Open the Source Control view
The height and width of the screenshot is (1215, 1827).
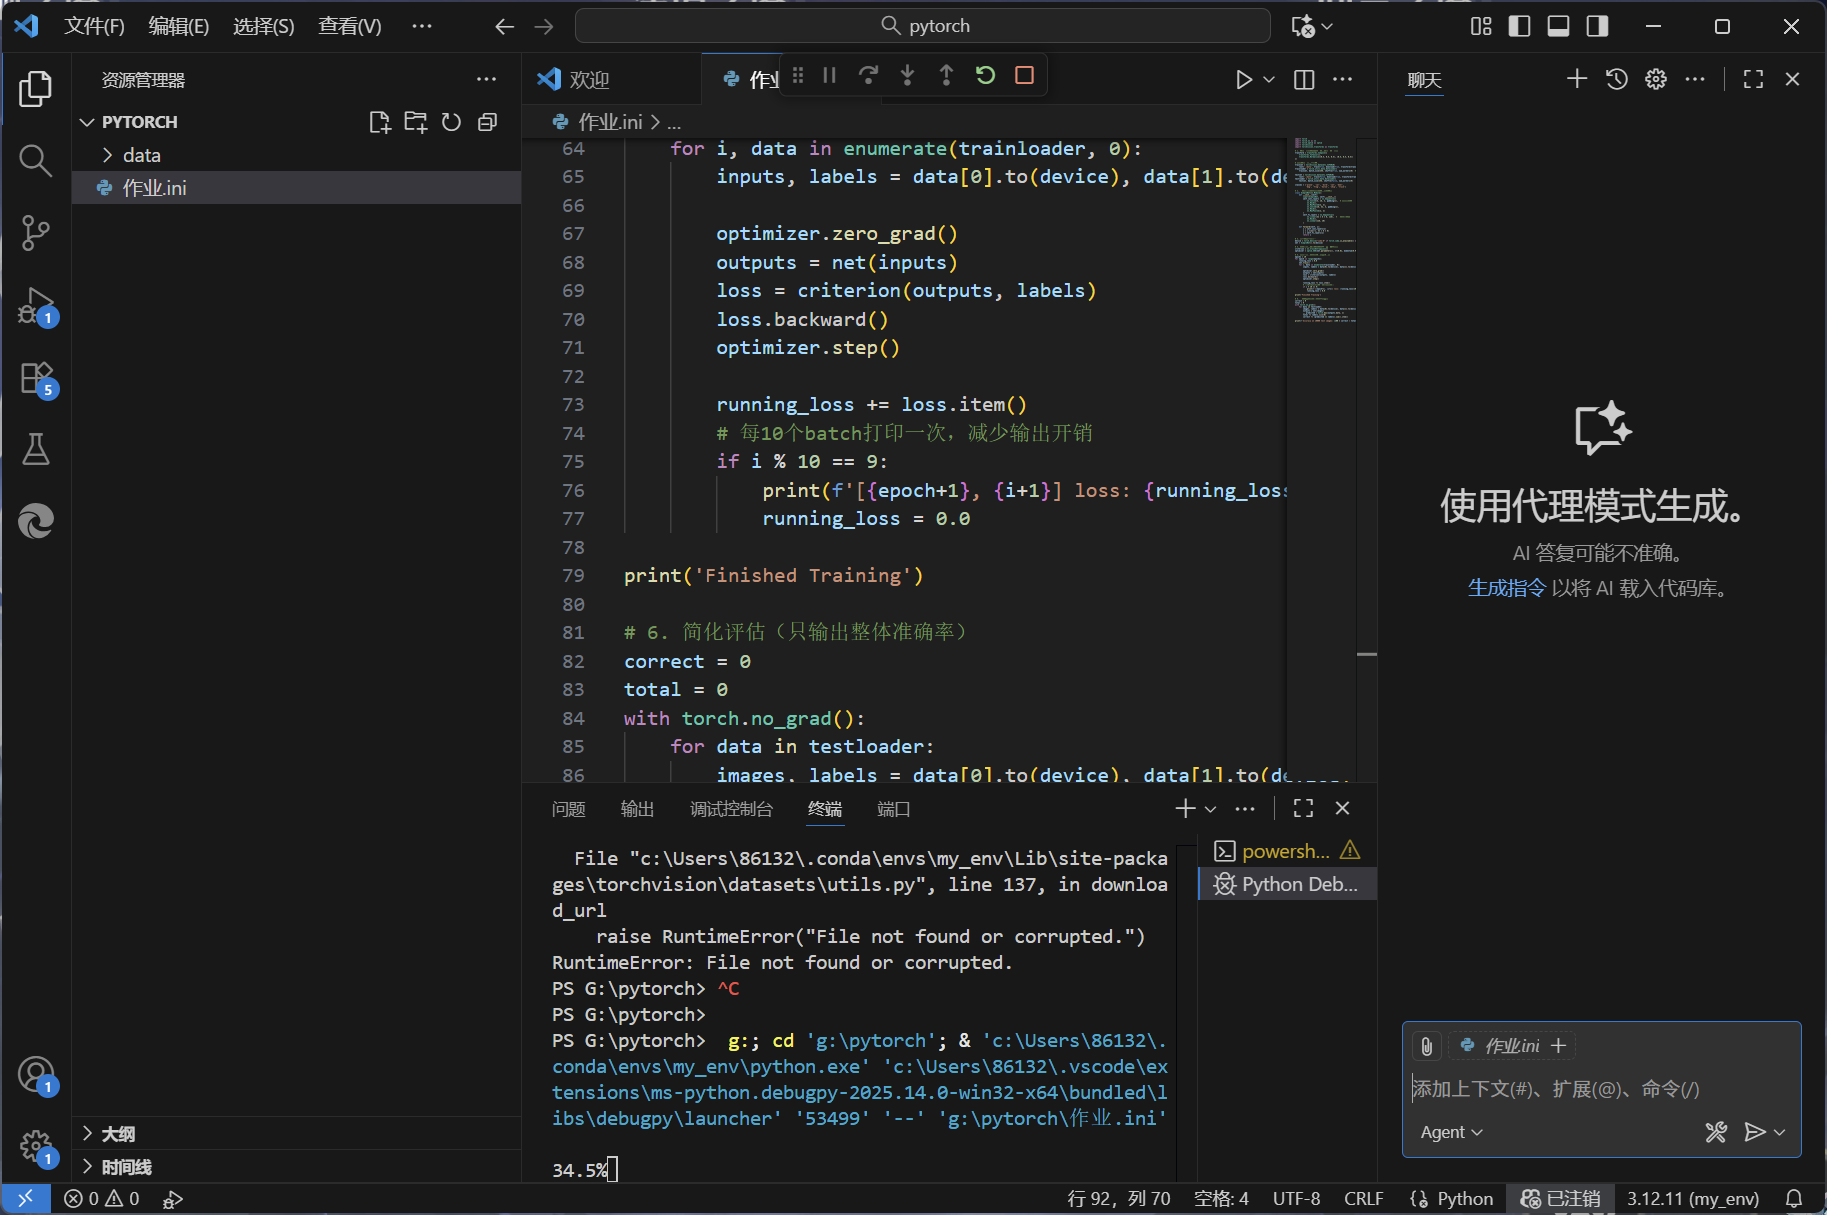(36, 232)
